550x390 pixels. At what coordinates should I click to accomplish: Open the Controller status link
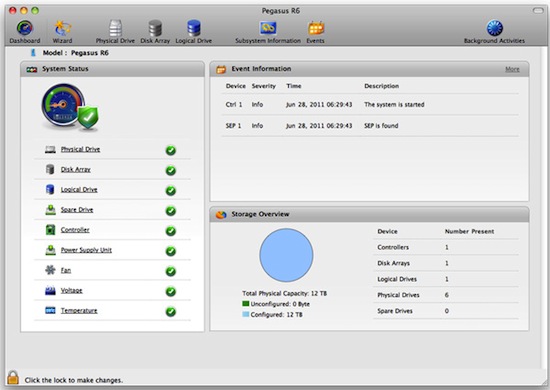[x=75, y=230]
